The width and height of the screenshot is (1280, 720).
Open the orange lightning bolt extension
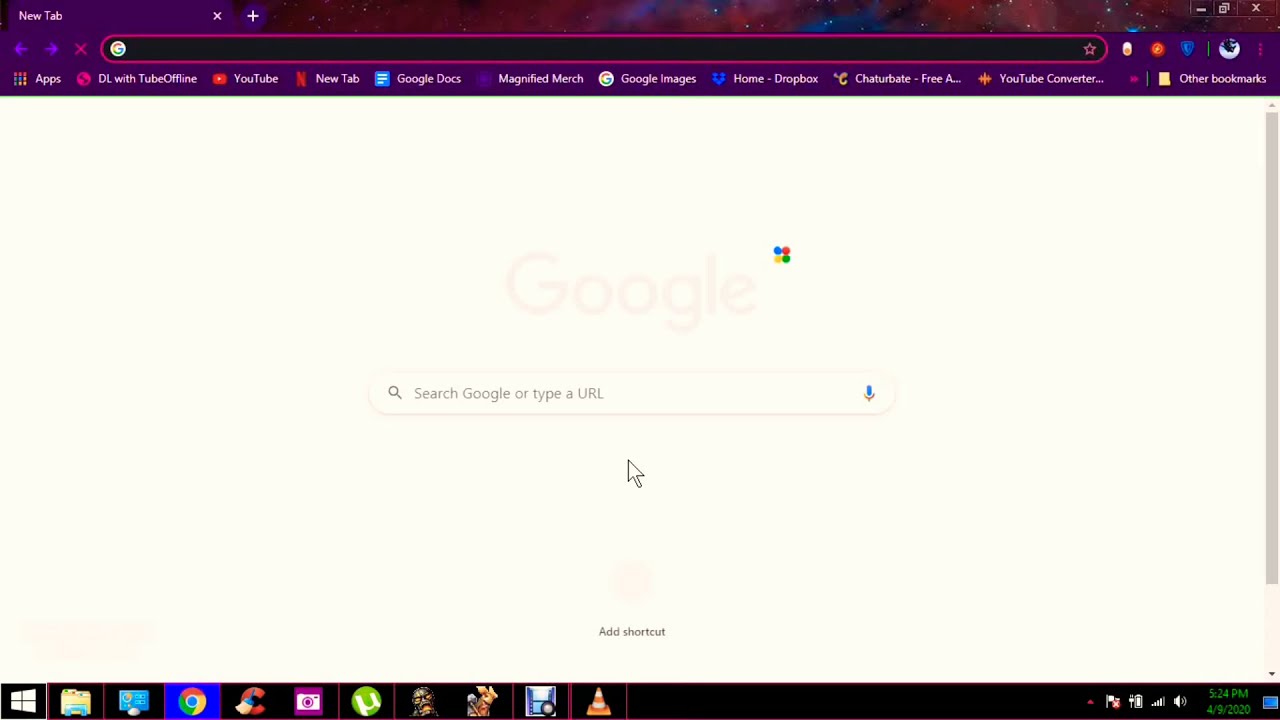pos(1157,49)
